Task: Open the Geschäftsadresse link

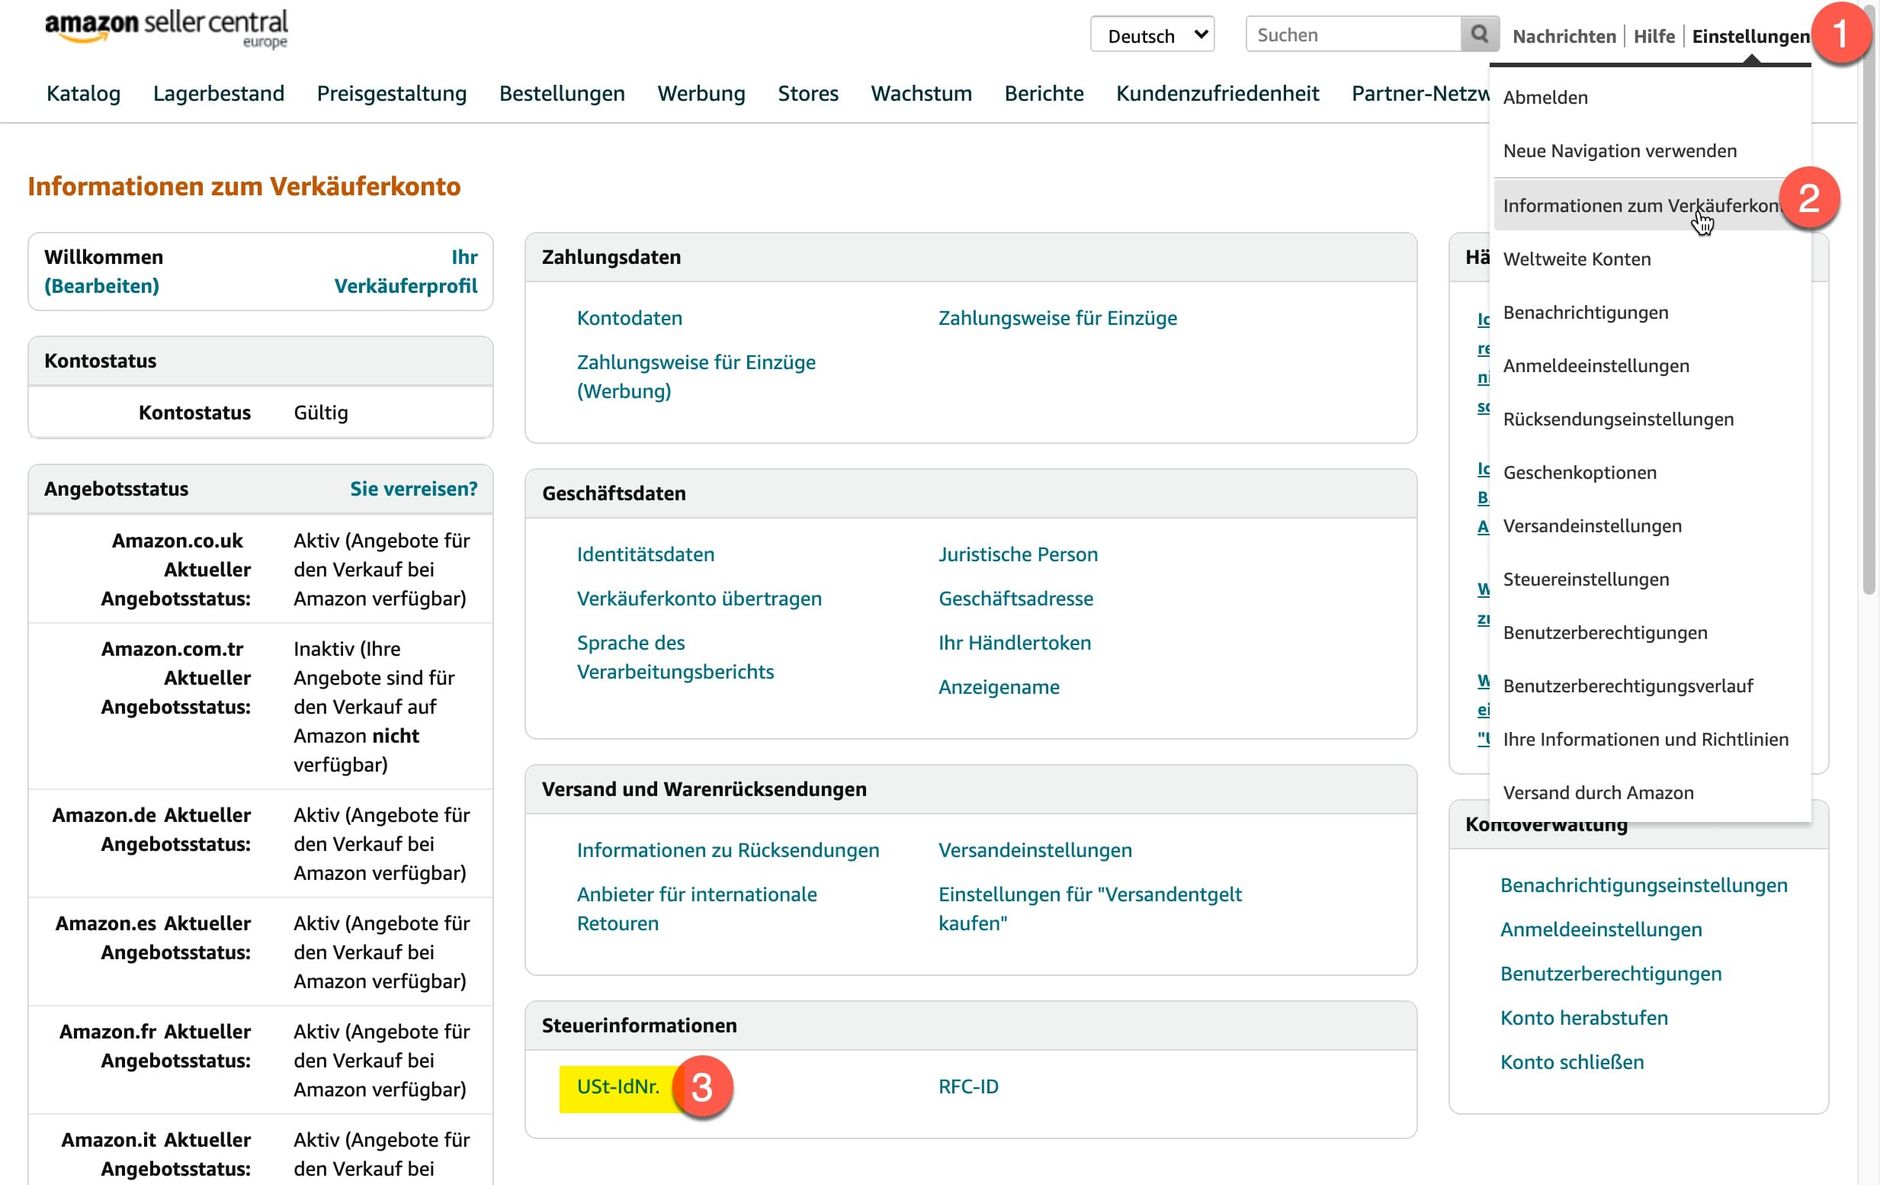Action: click(1015, 598)
